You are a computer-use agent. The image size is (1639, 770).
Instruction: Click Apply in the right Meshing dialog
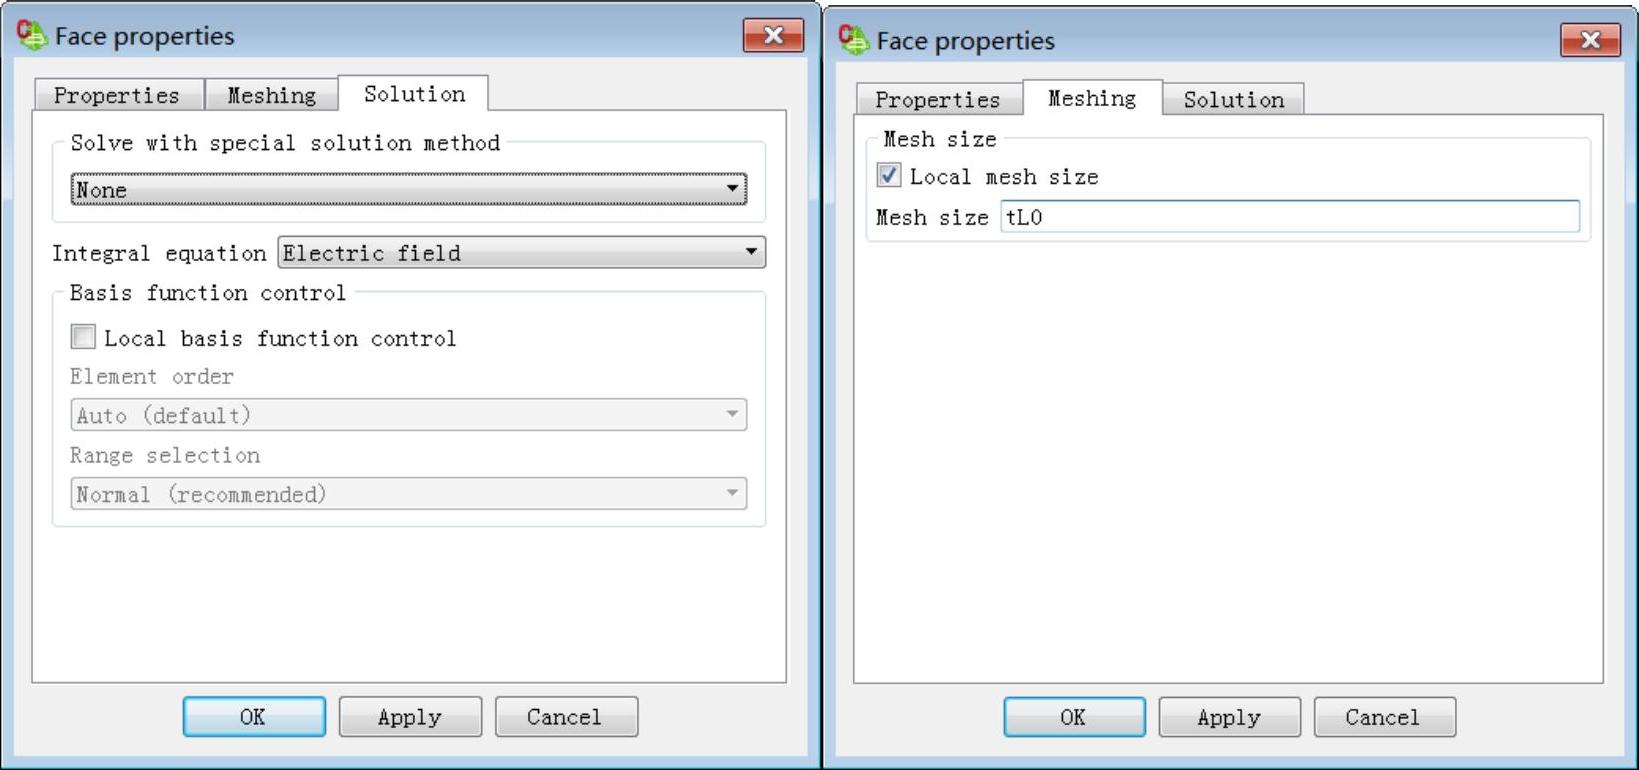click(1229, 717)
